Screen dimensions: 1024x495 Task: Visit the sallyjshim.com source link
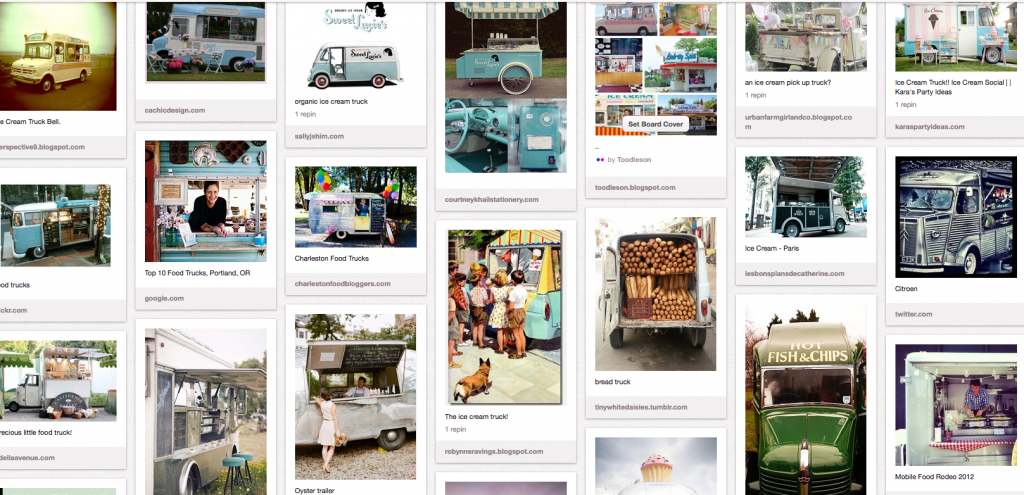(319, 136)
